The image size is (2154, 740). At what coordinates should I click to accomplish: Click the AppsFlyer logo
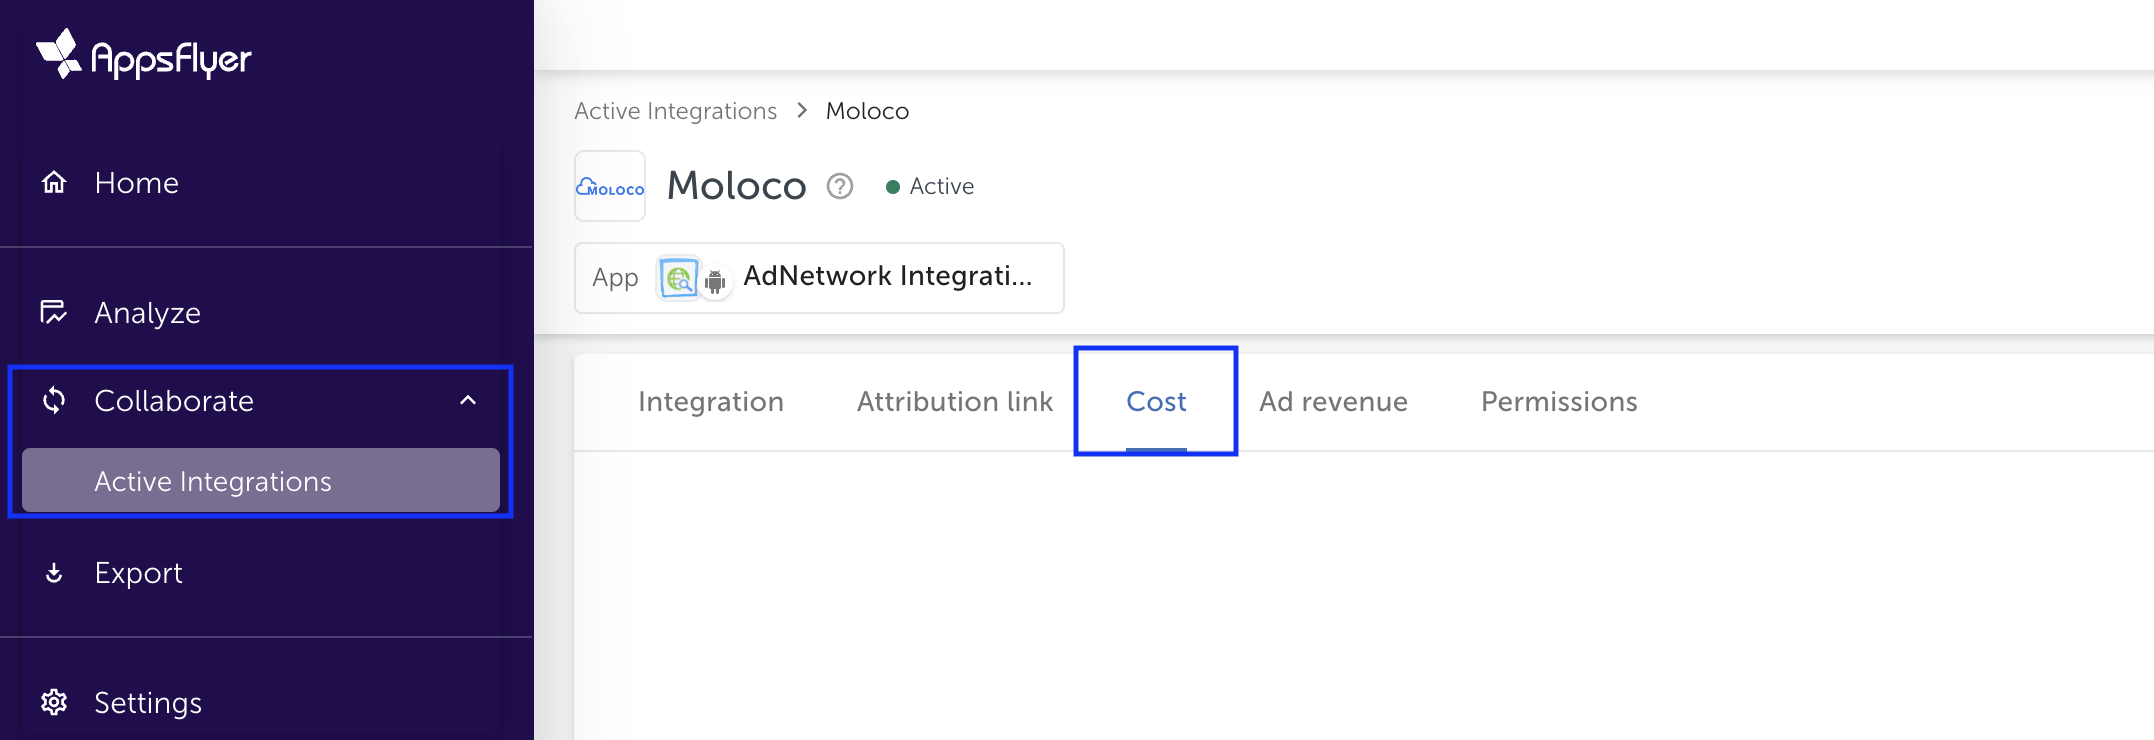pyautogui.click(x=144, y=55)
